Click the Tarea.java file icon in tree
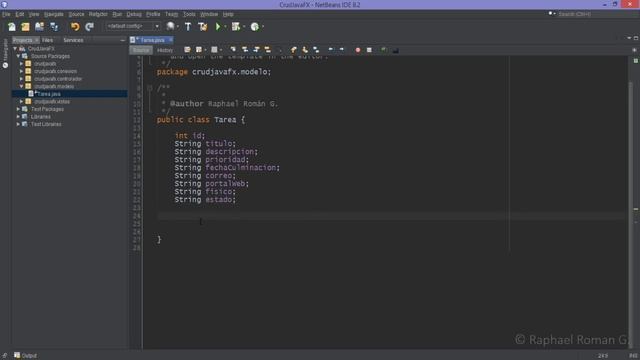The image size is (640, 360). 31,94
